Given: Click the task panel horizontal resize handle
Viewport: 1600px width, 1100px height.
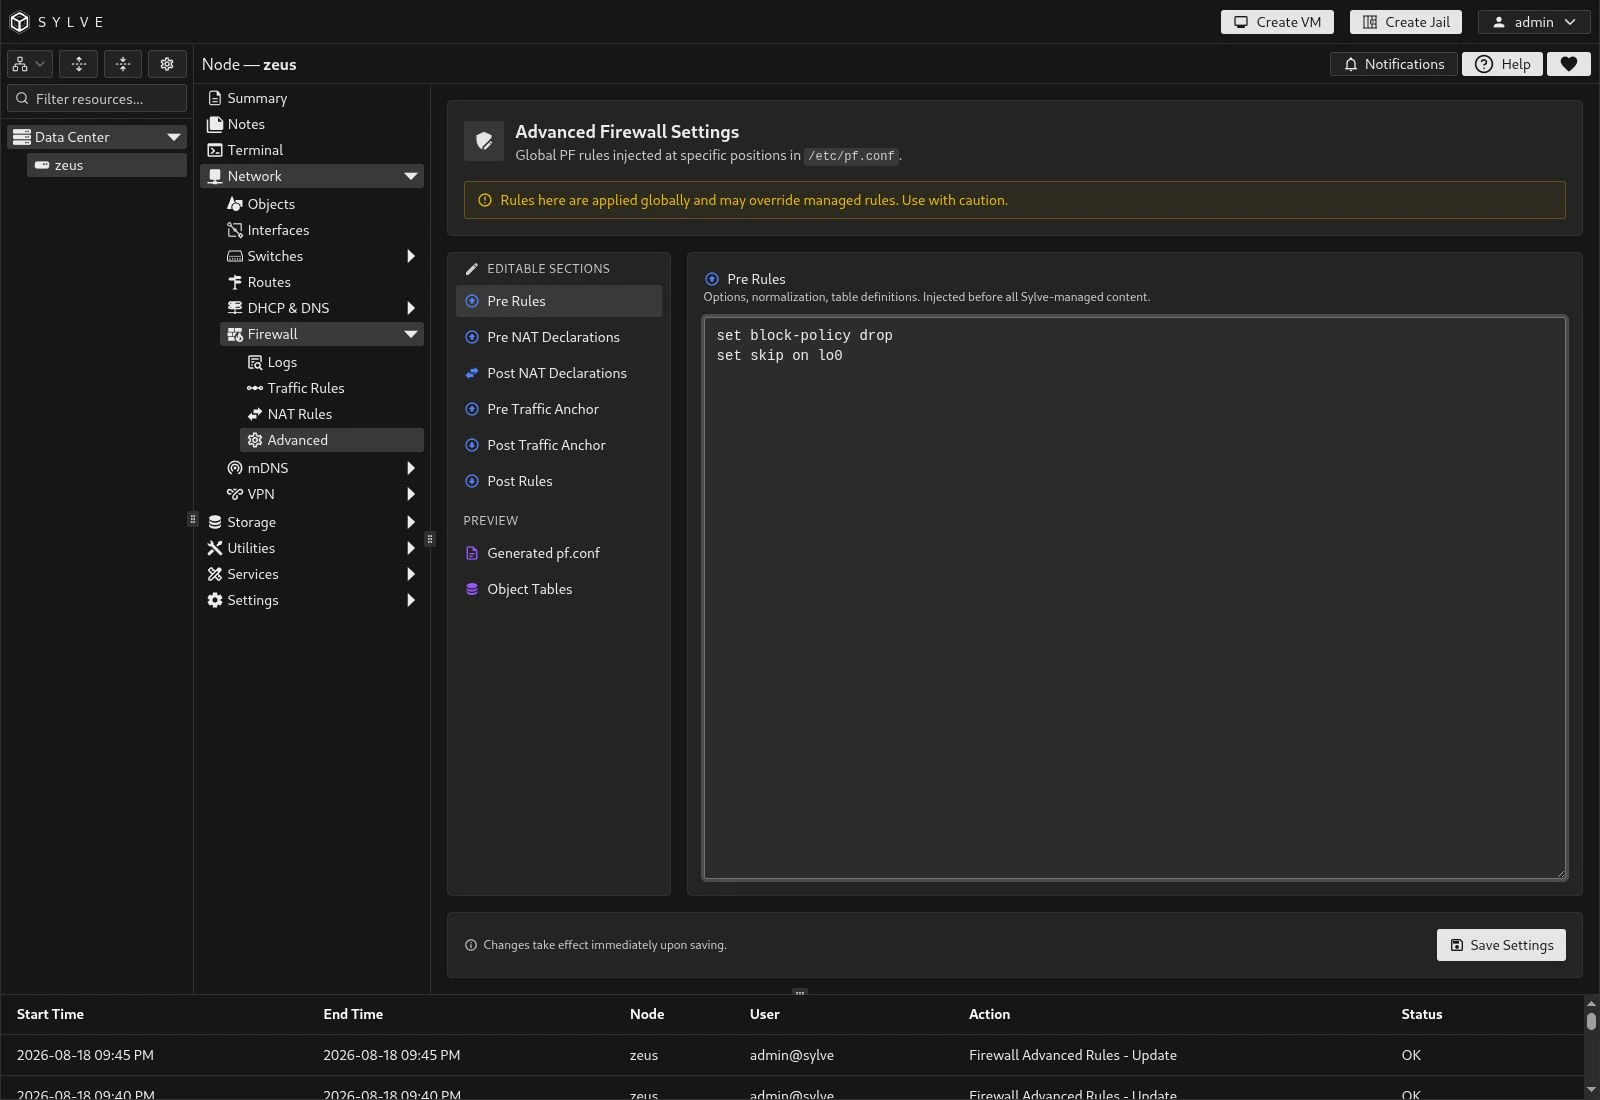Looking at the screenshot, I should pyautogui.click(x=800, y=993).
